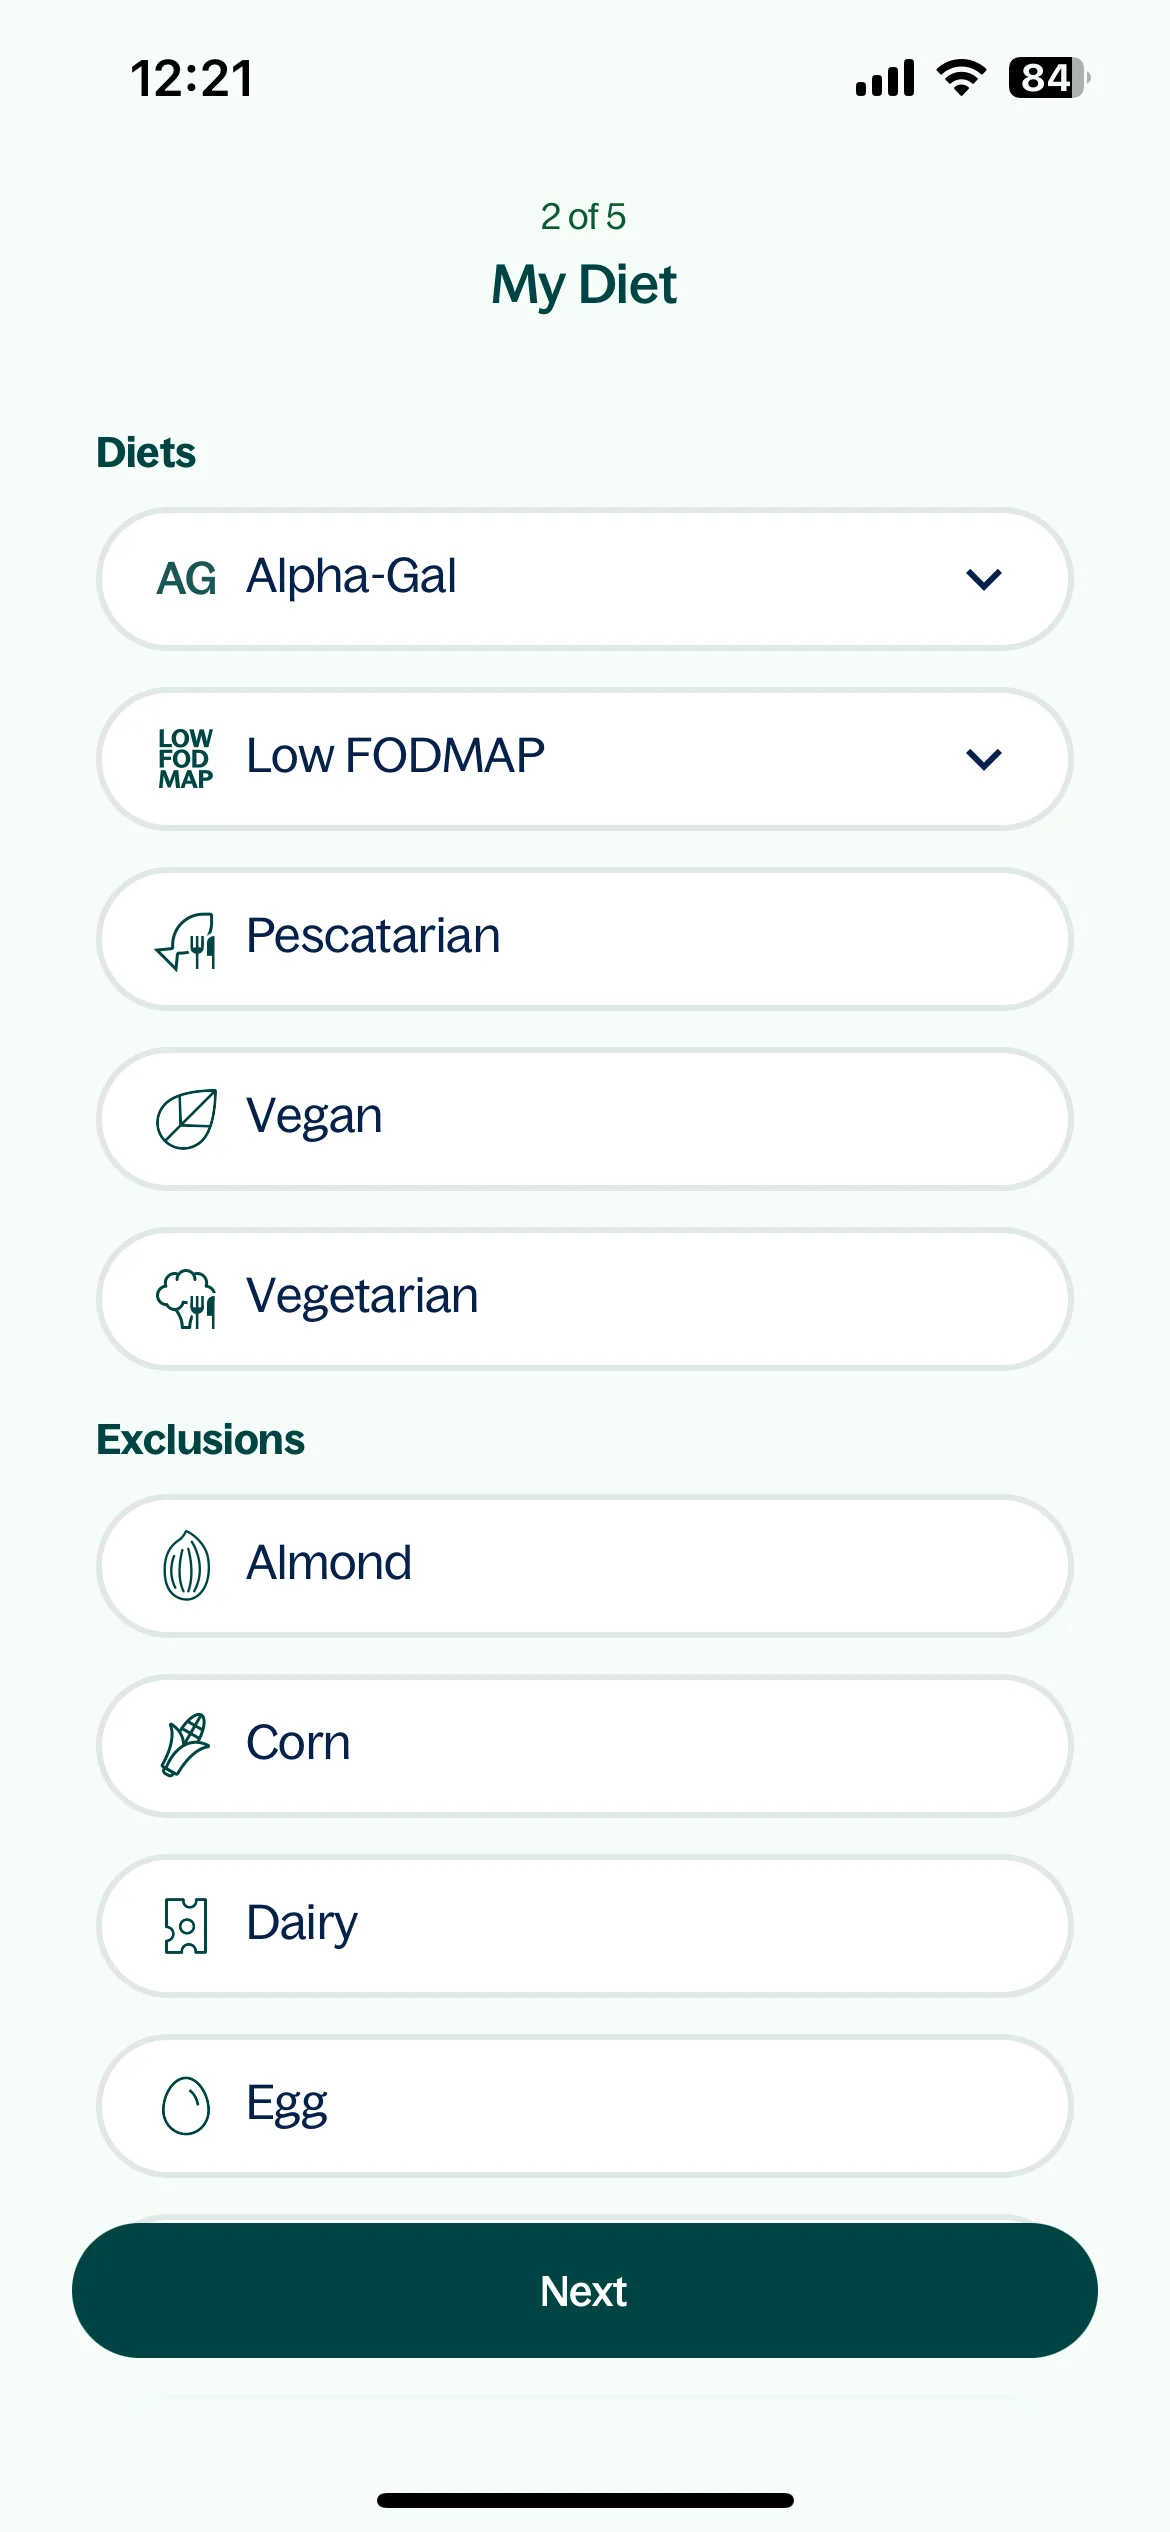Select the Vegetarian diet option
This screenshot has height=2532, width=1170.
[x=585, y=1299]
